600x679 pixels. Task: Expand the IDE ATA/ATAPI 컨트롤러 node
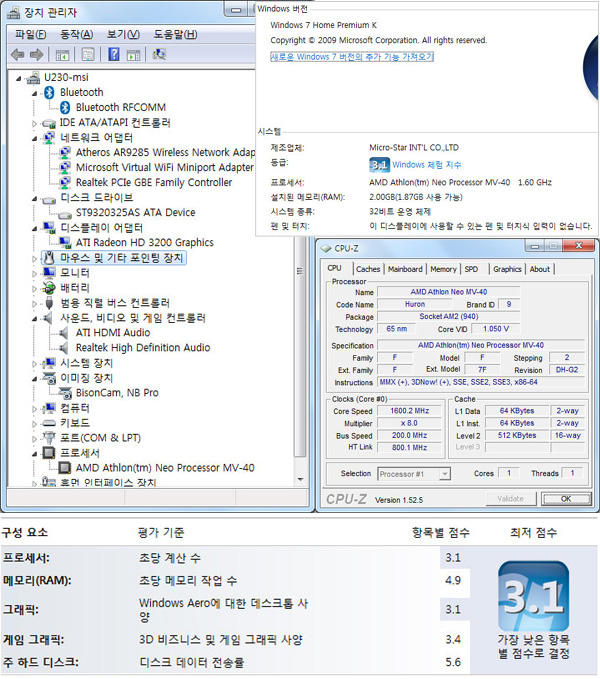pyautogui.click(x=35, y=123)
